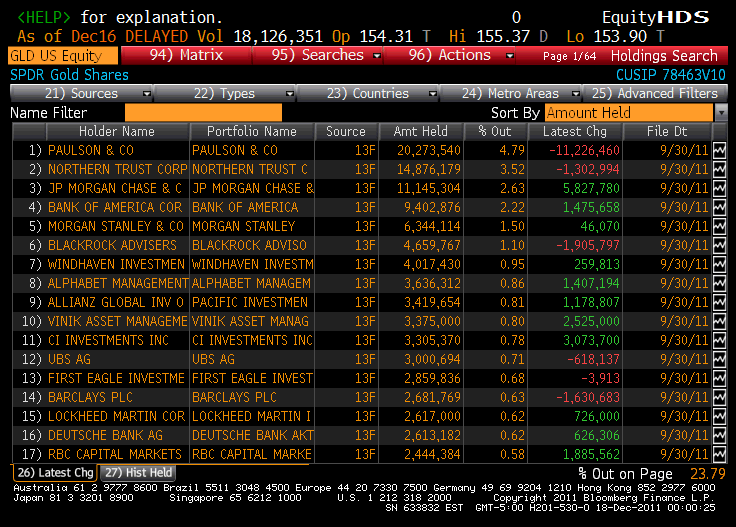
Task: Open chart icon for Deutsche Bank AG row
Action: [x=720, y=435]
